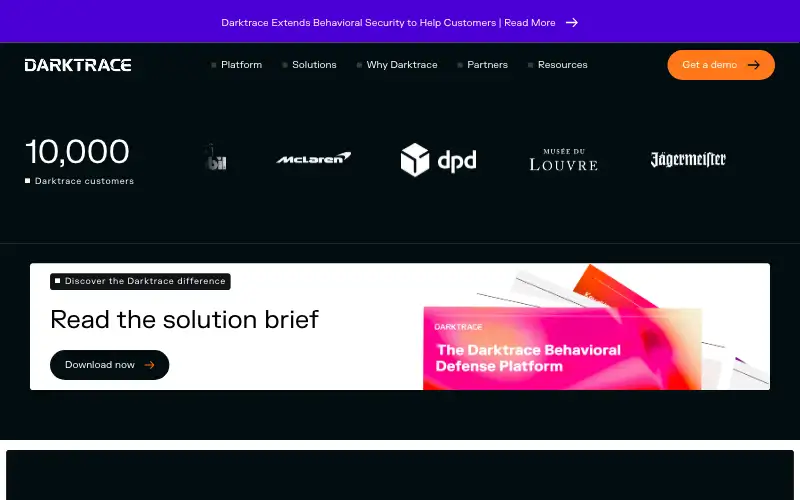Click the Read the solution brief heading
800x500 pixels.
(x=184, y=320)
